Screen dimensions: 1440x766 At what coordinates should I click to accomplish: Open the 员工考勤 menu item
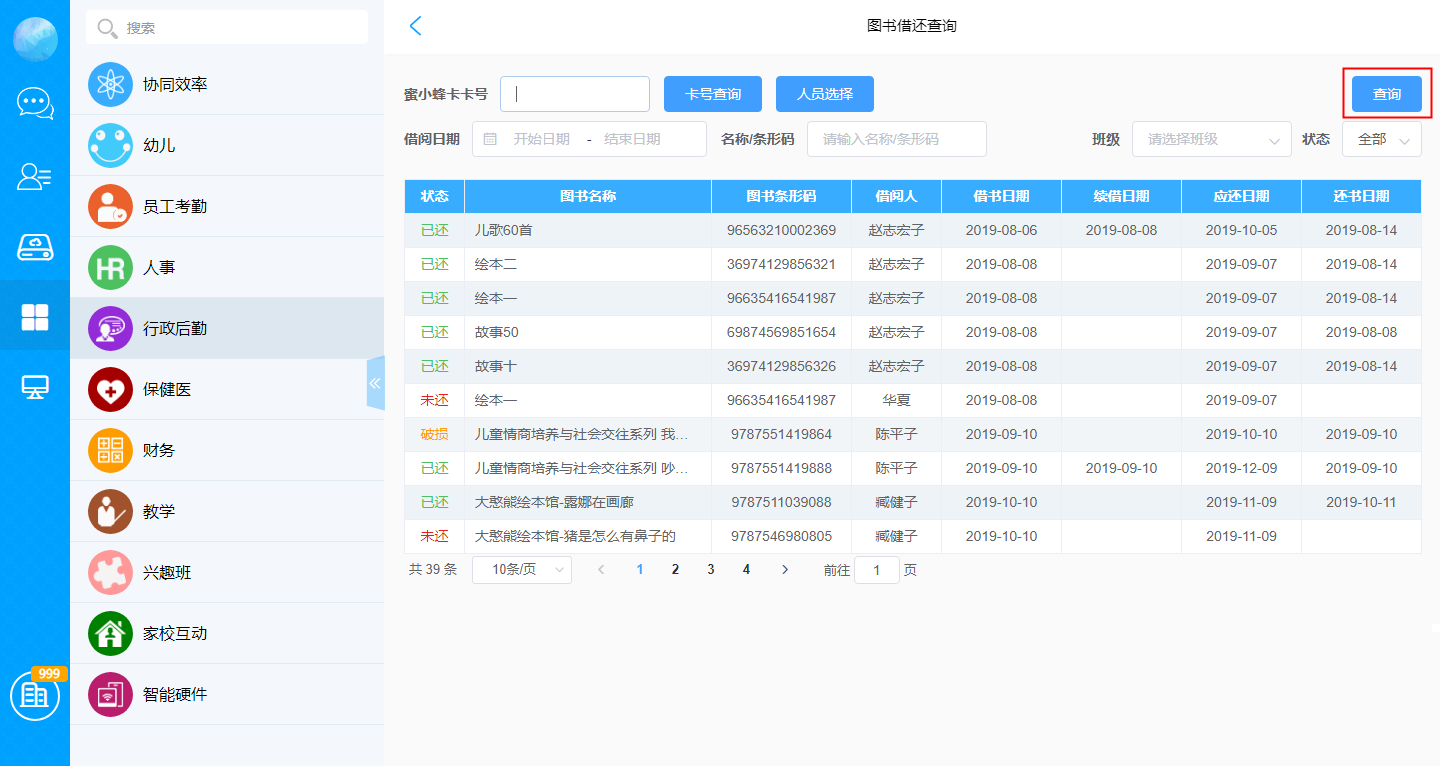[227, 207]
